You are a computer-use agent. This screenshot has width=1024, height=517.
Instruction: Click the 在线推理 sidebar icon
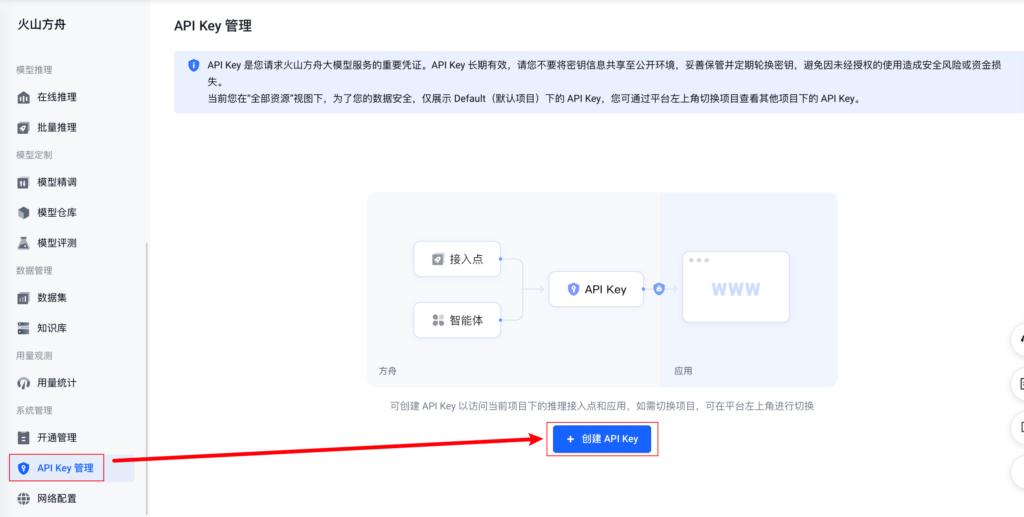tap(24, 97)
